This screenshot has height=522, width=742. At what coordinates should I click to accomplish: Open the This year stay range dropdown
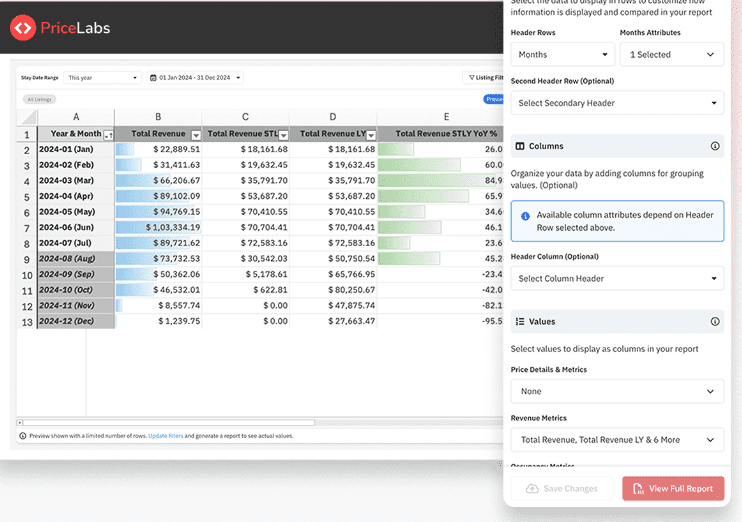coord(102,78)
